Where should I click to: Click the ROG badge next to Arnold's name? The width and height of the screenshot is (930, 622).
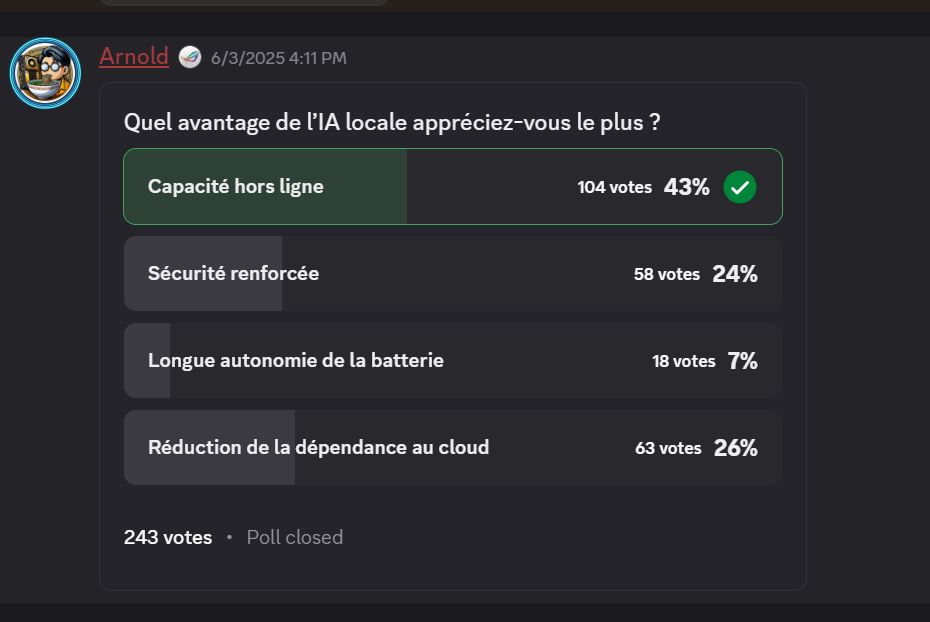tap(188, 57)
